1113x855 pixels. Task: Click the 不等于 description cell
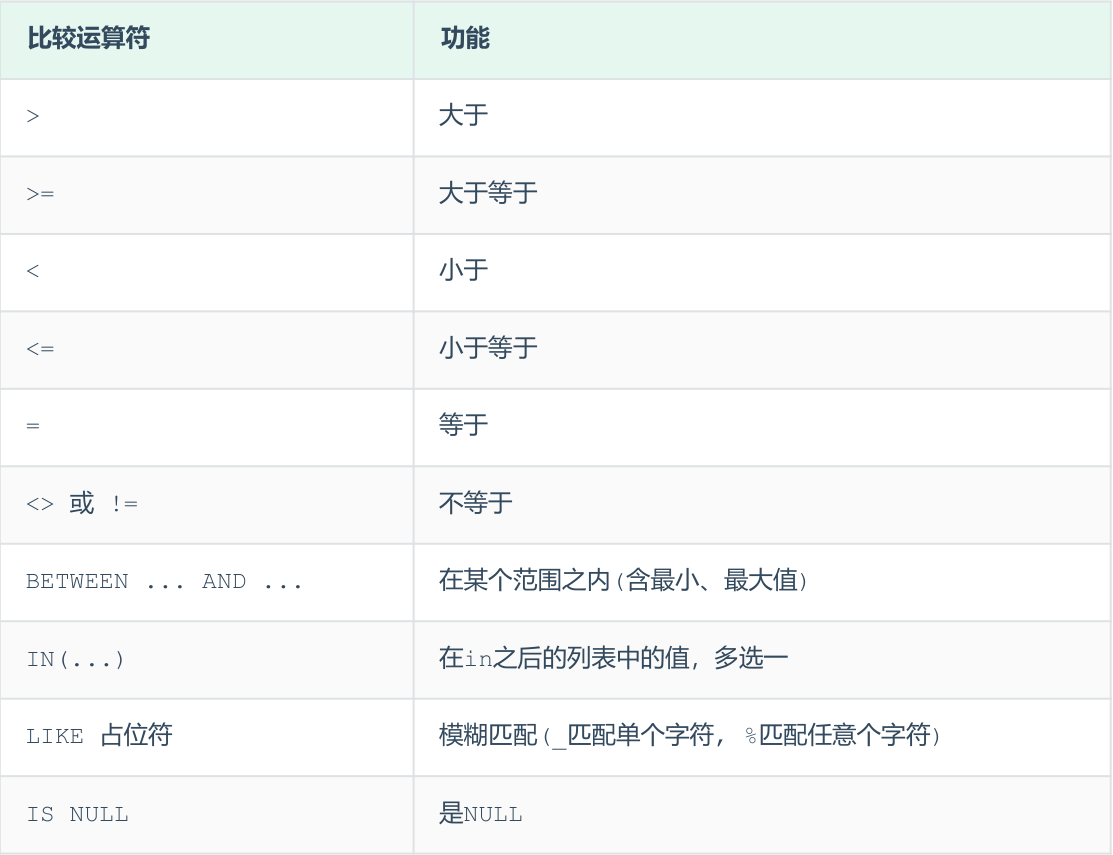(476, 504)
